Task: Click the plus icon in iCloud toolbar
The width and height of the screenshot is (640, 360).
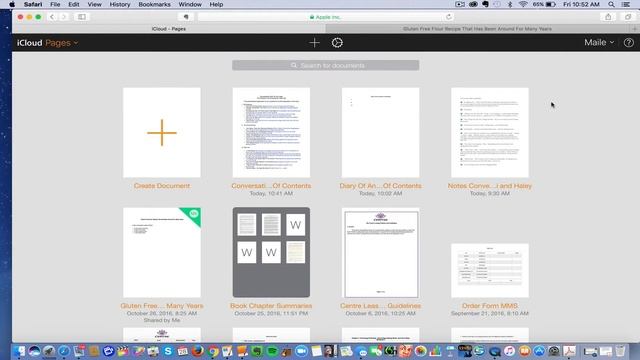Action: coord(314,42)
